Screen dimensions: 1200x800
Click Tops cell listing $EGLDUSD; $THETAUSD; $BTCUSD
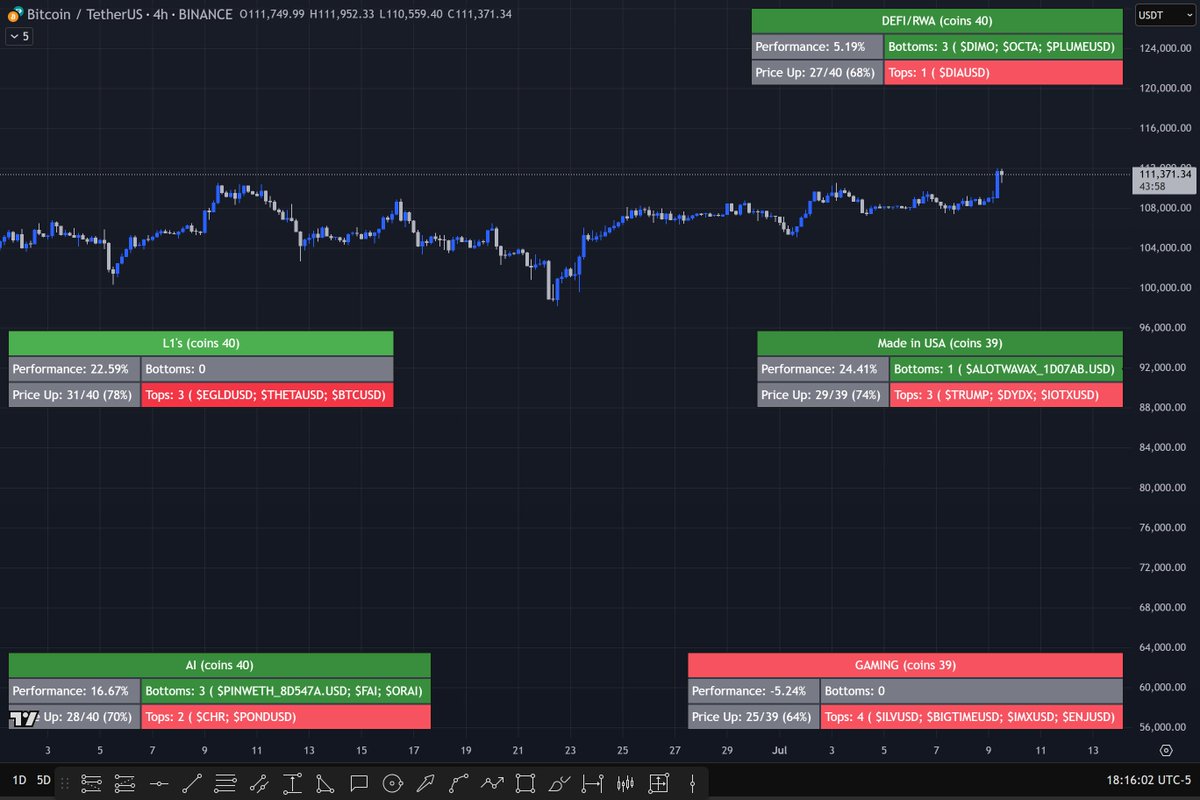(x=267, y=395)
